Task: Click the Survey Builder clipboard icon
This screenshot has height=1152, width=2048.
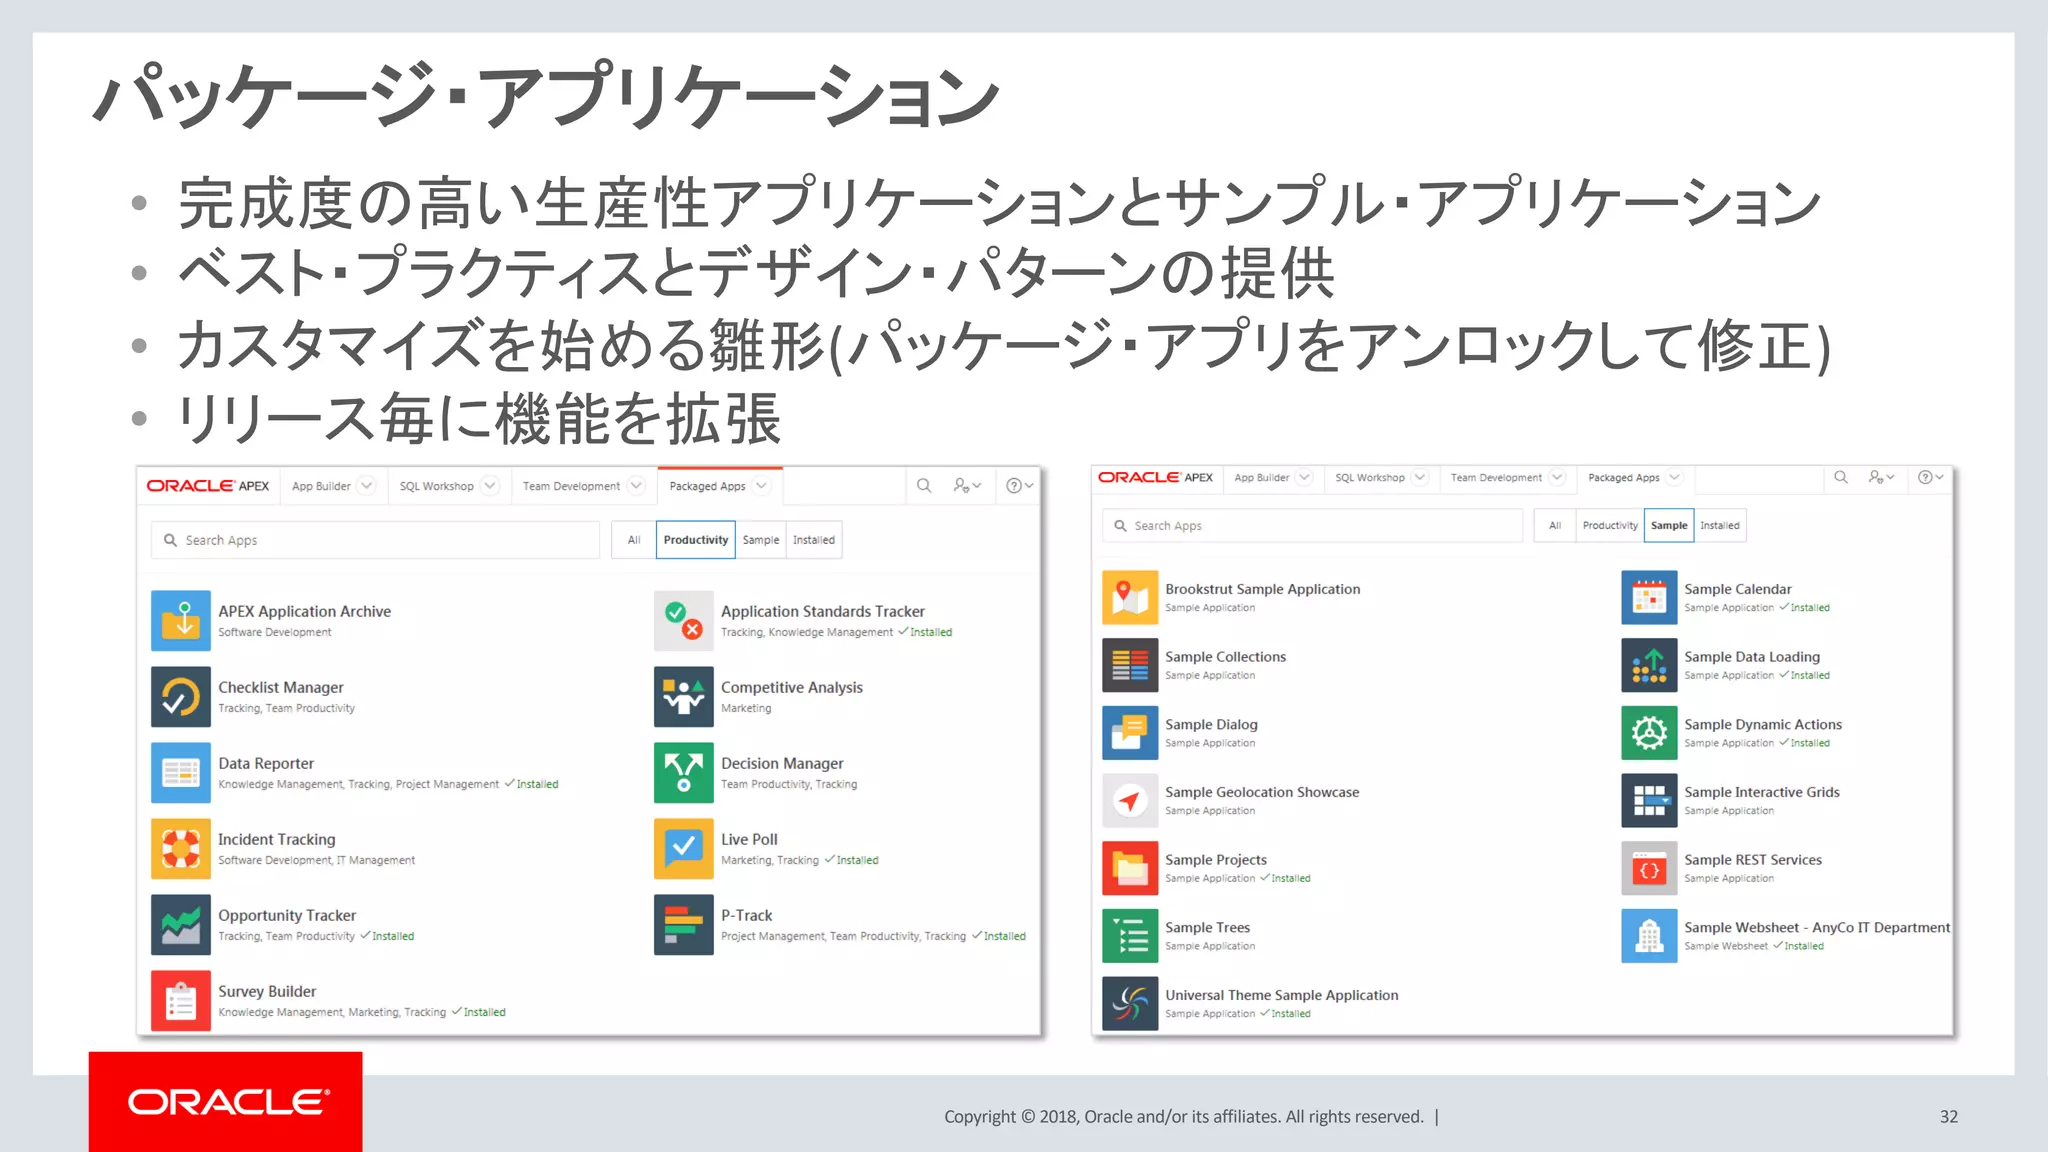Action: point(181,1000)
